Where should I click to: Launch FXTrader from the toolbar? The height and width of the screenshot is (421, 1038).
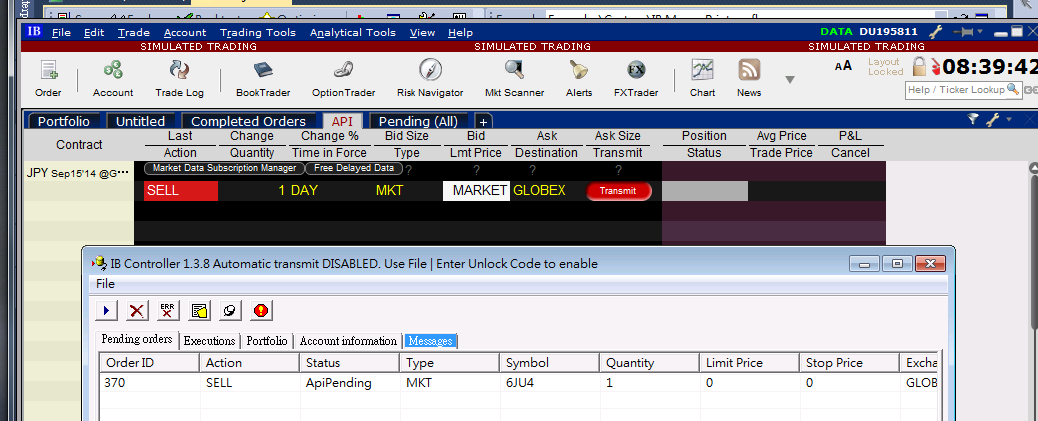(636, 78)
